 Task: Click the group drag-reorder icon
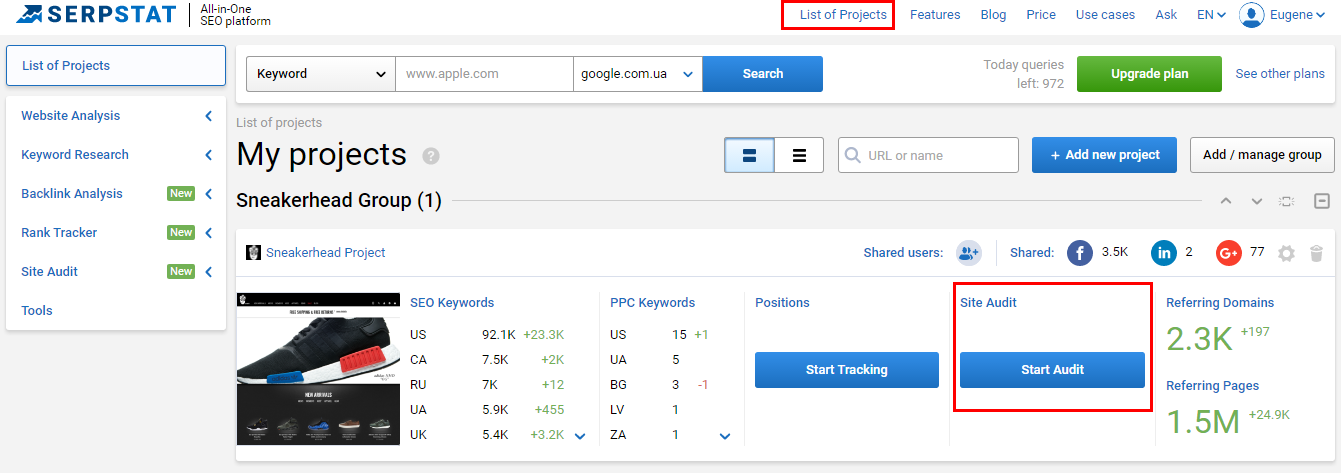click(x=1287, y=201)
